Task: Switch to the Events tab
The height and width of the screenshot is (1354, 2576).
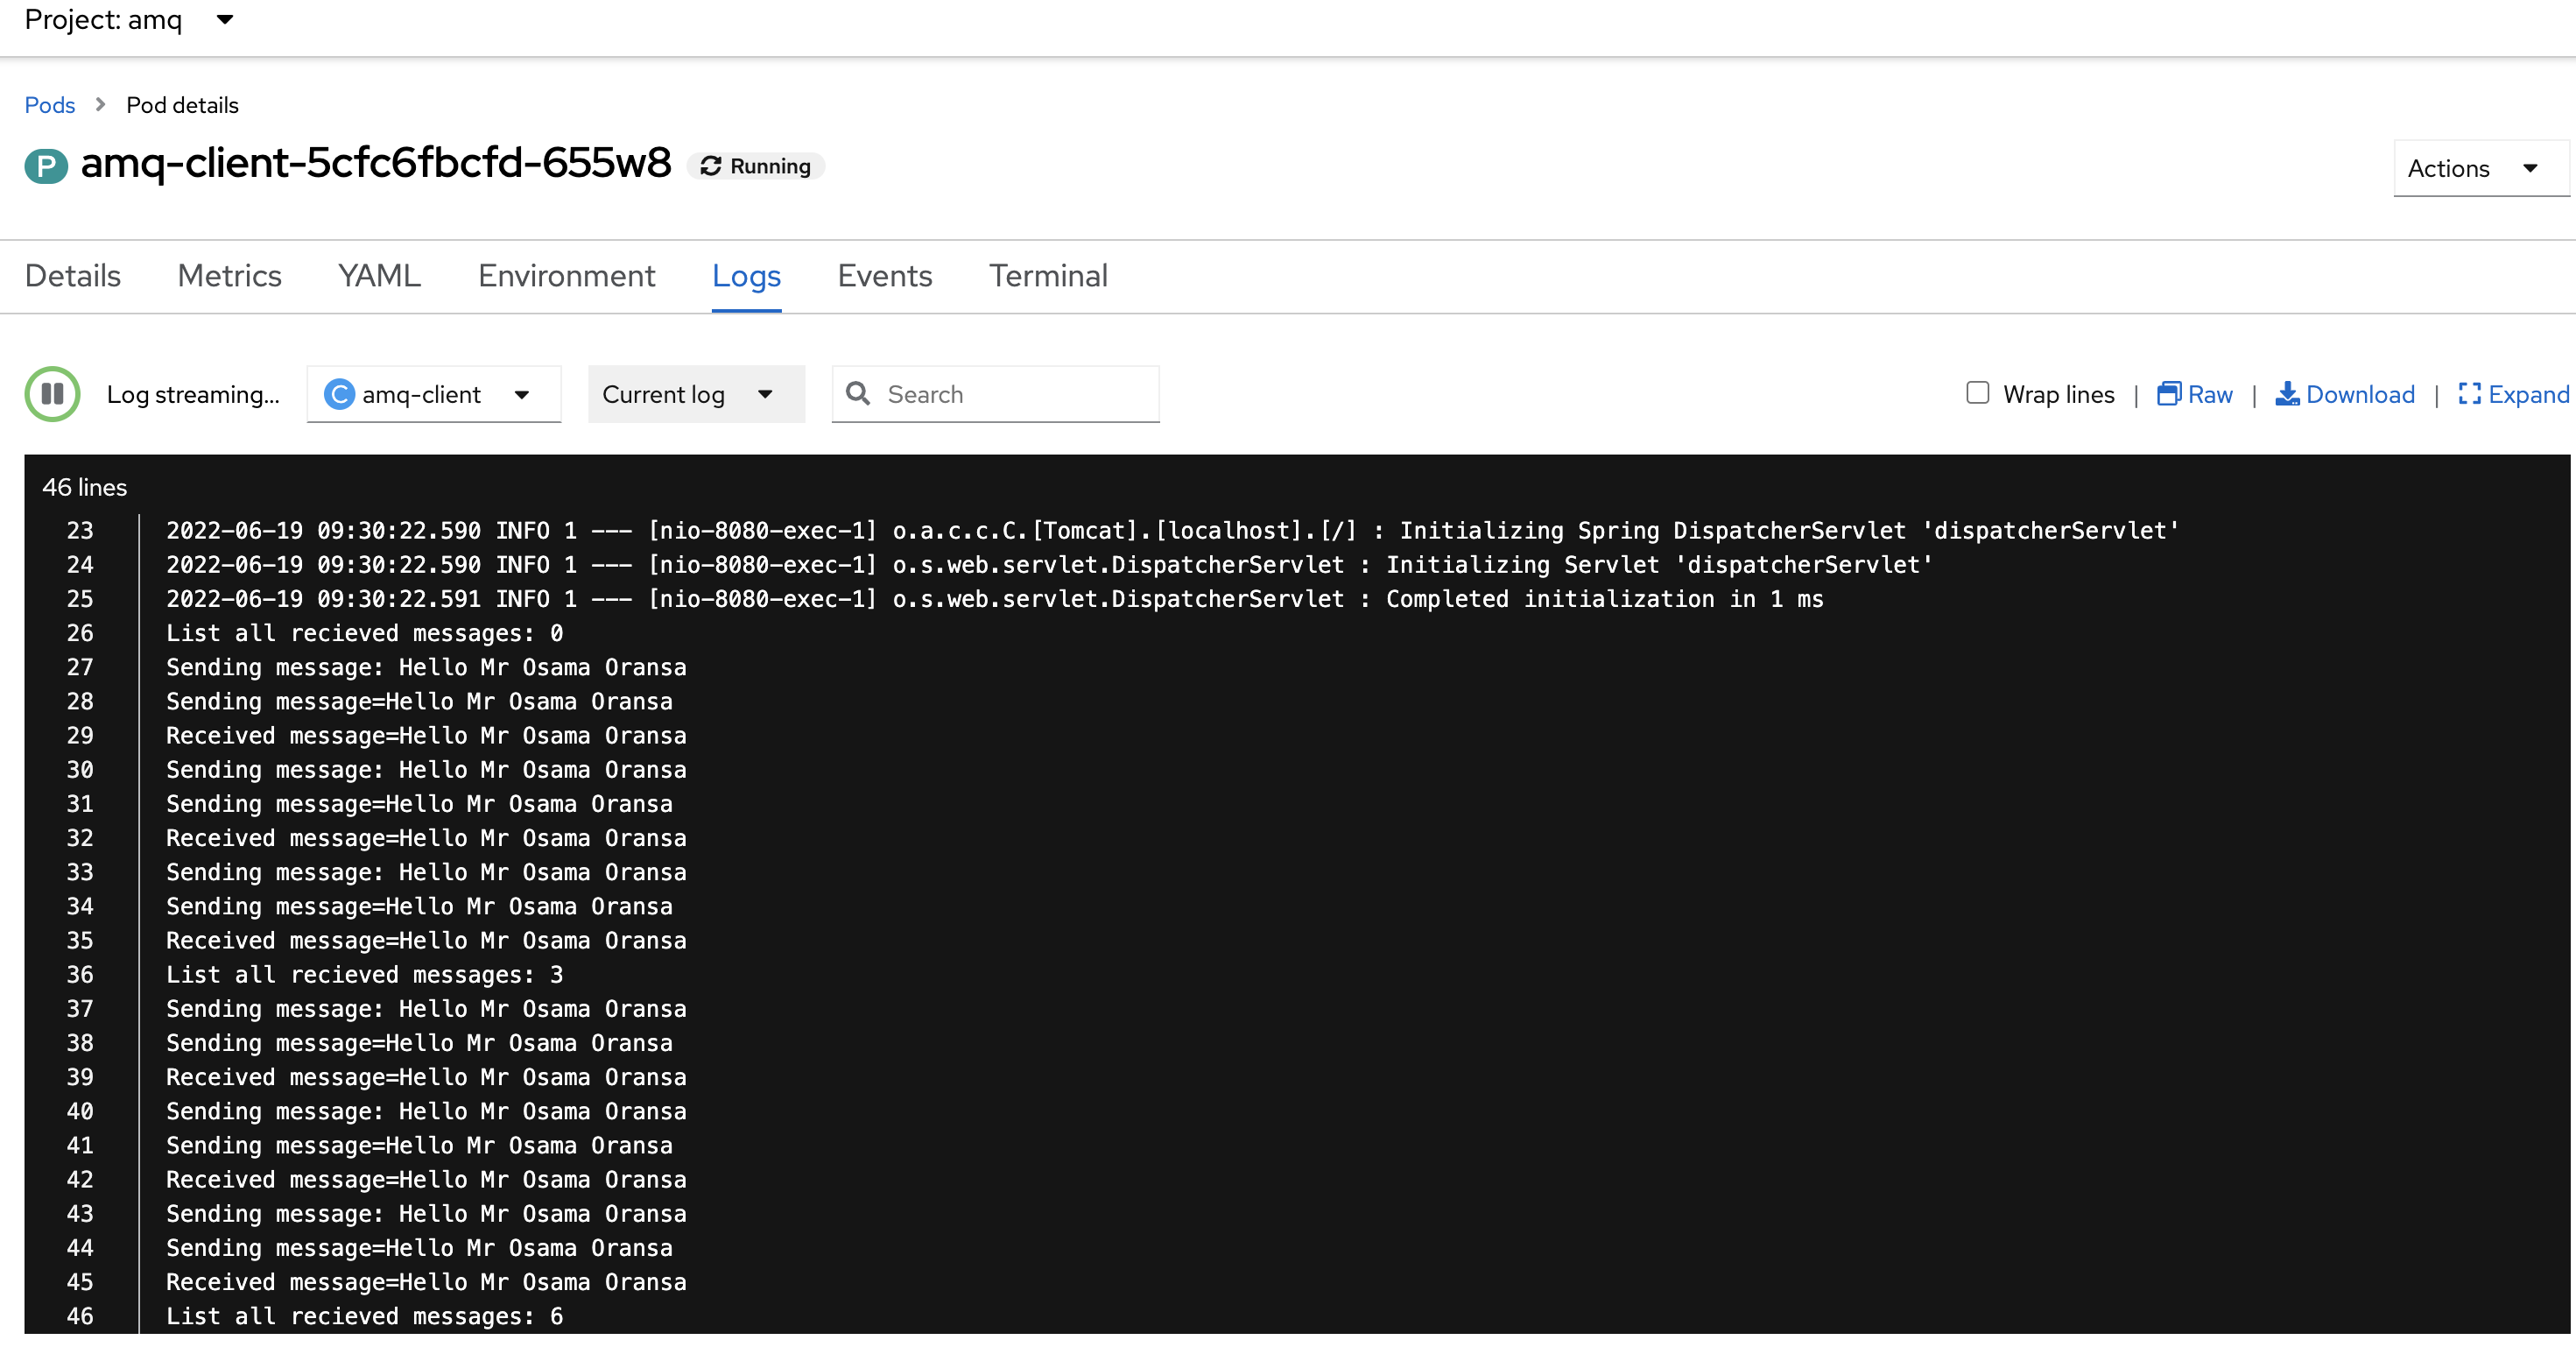Action: click(x=884, y=276)
